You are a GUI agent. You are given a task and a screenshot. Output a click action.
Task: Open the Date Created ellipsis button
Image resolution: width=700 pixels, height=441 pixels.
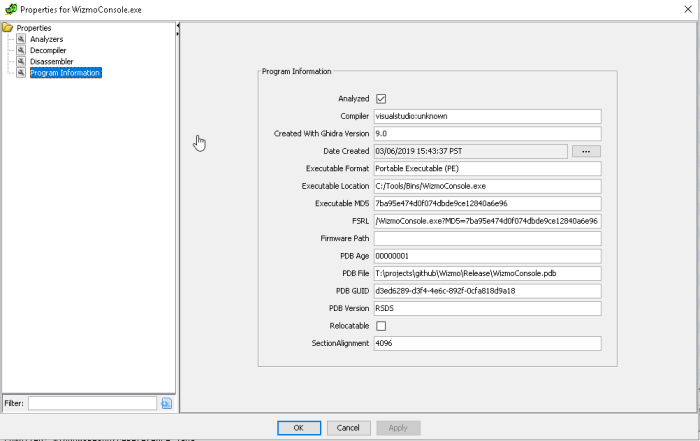586,151
